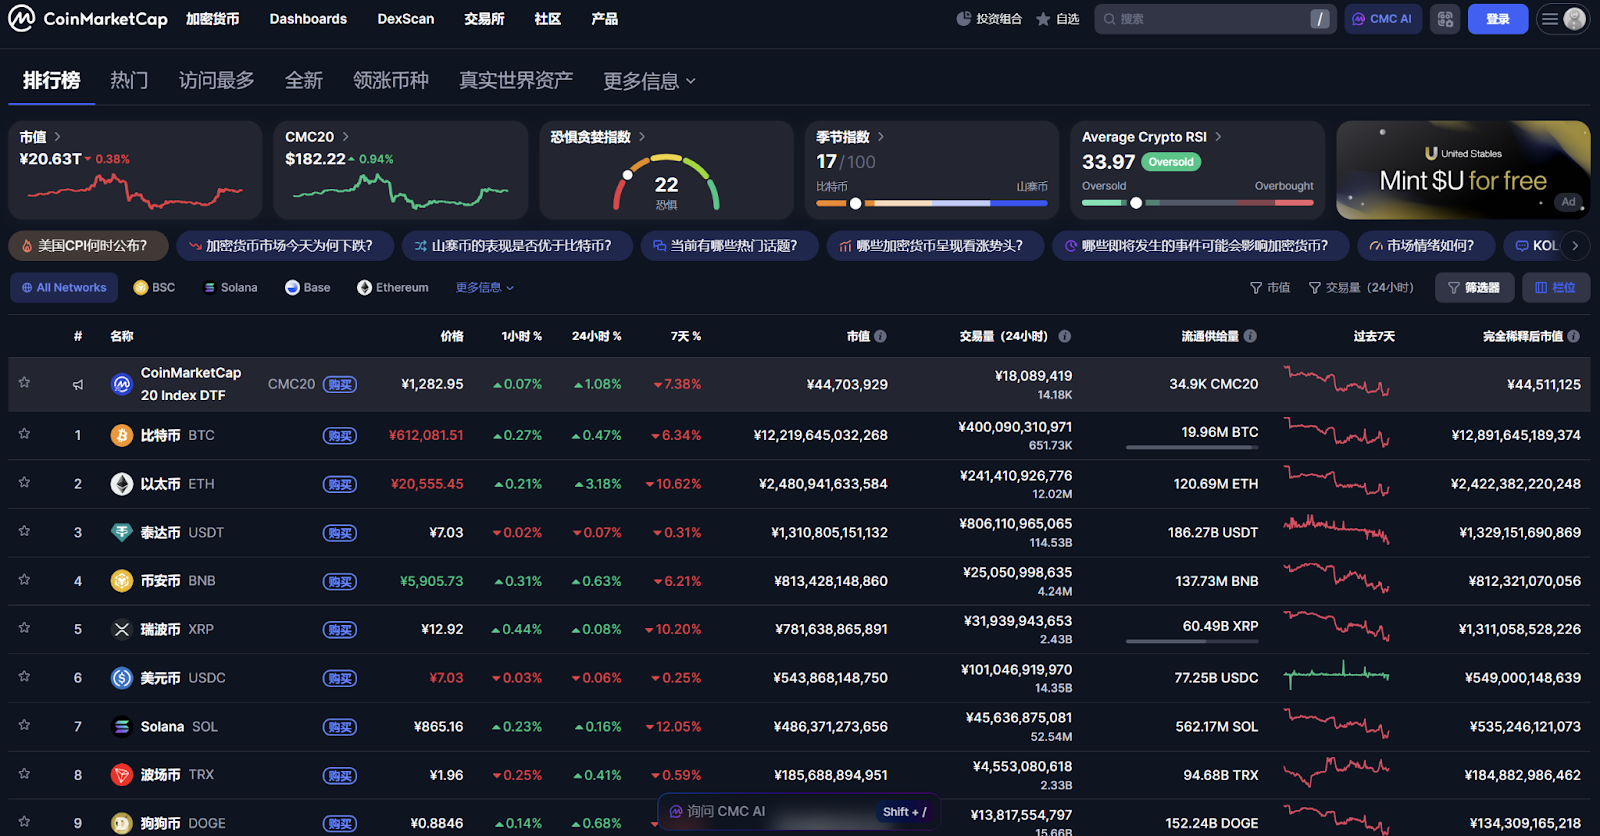Open the 市值 filter dropdown
This screenshot has width=1600, height=836.
point(1270,288)
